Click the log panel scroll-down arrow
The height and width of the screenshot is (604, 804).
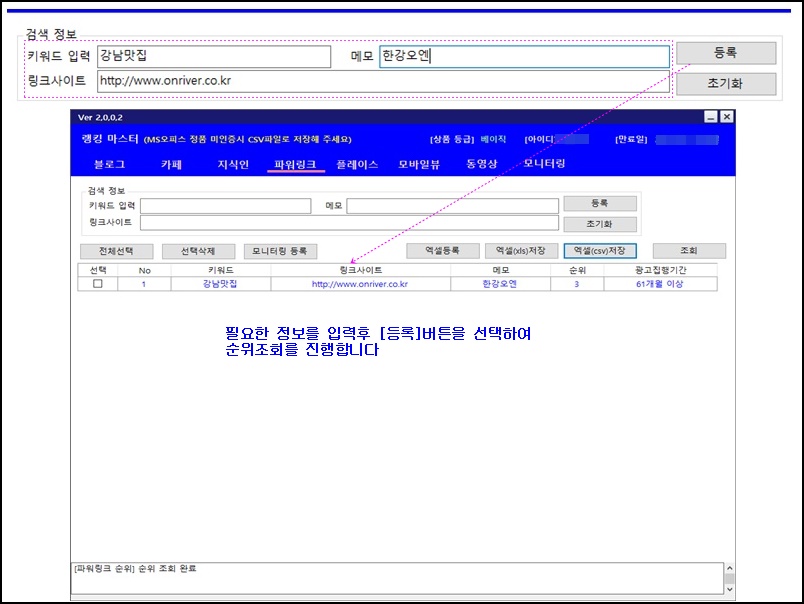pyautogui.click(x=727, y=590)
